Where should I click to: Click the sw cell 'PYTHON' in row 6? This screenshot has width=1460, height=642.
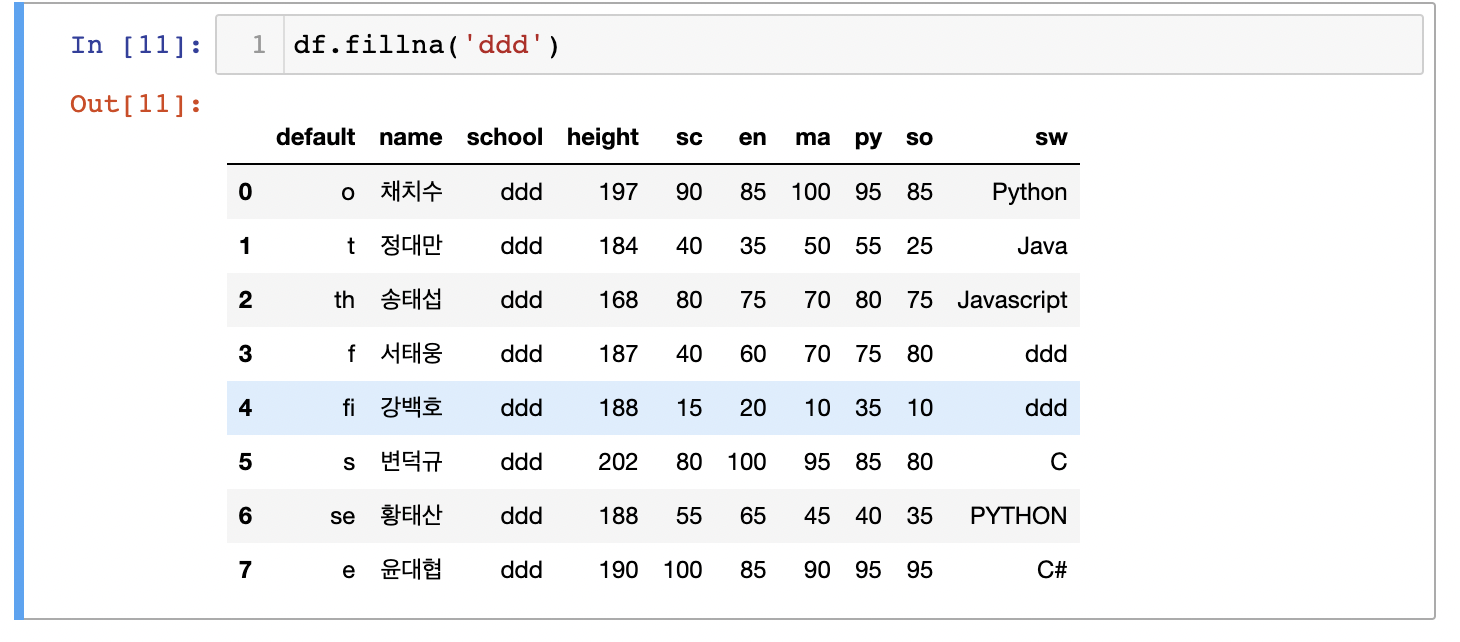[x=1019, y=516]
